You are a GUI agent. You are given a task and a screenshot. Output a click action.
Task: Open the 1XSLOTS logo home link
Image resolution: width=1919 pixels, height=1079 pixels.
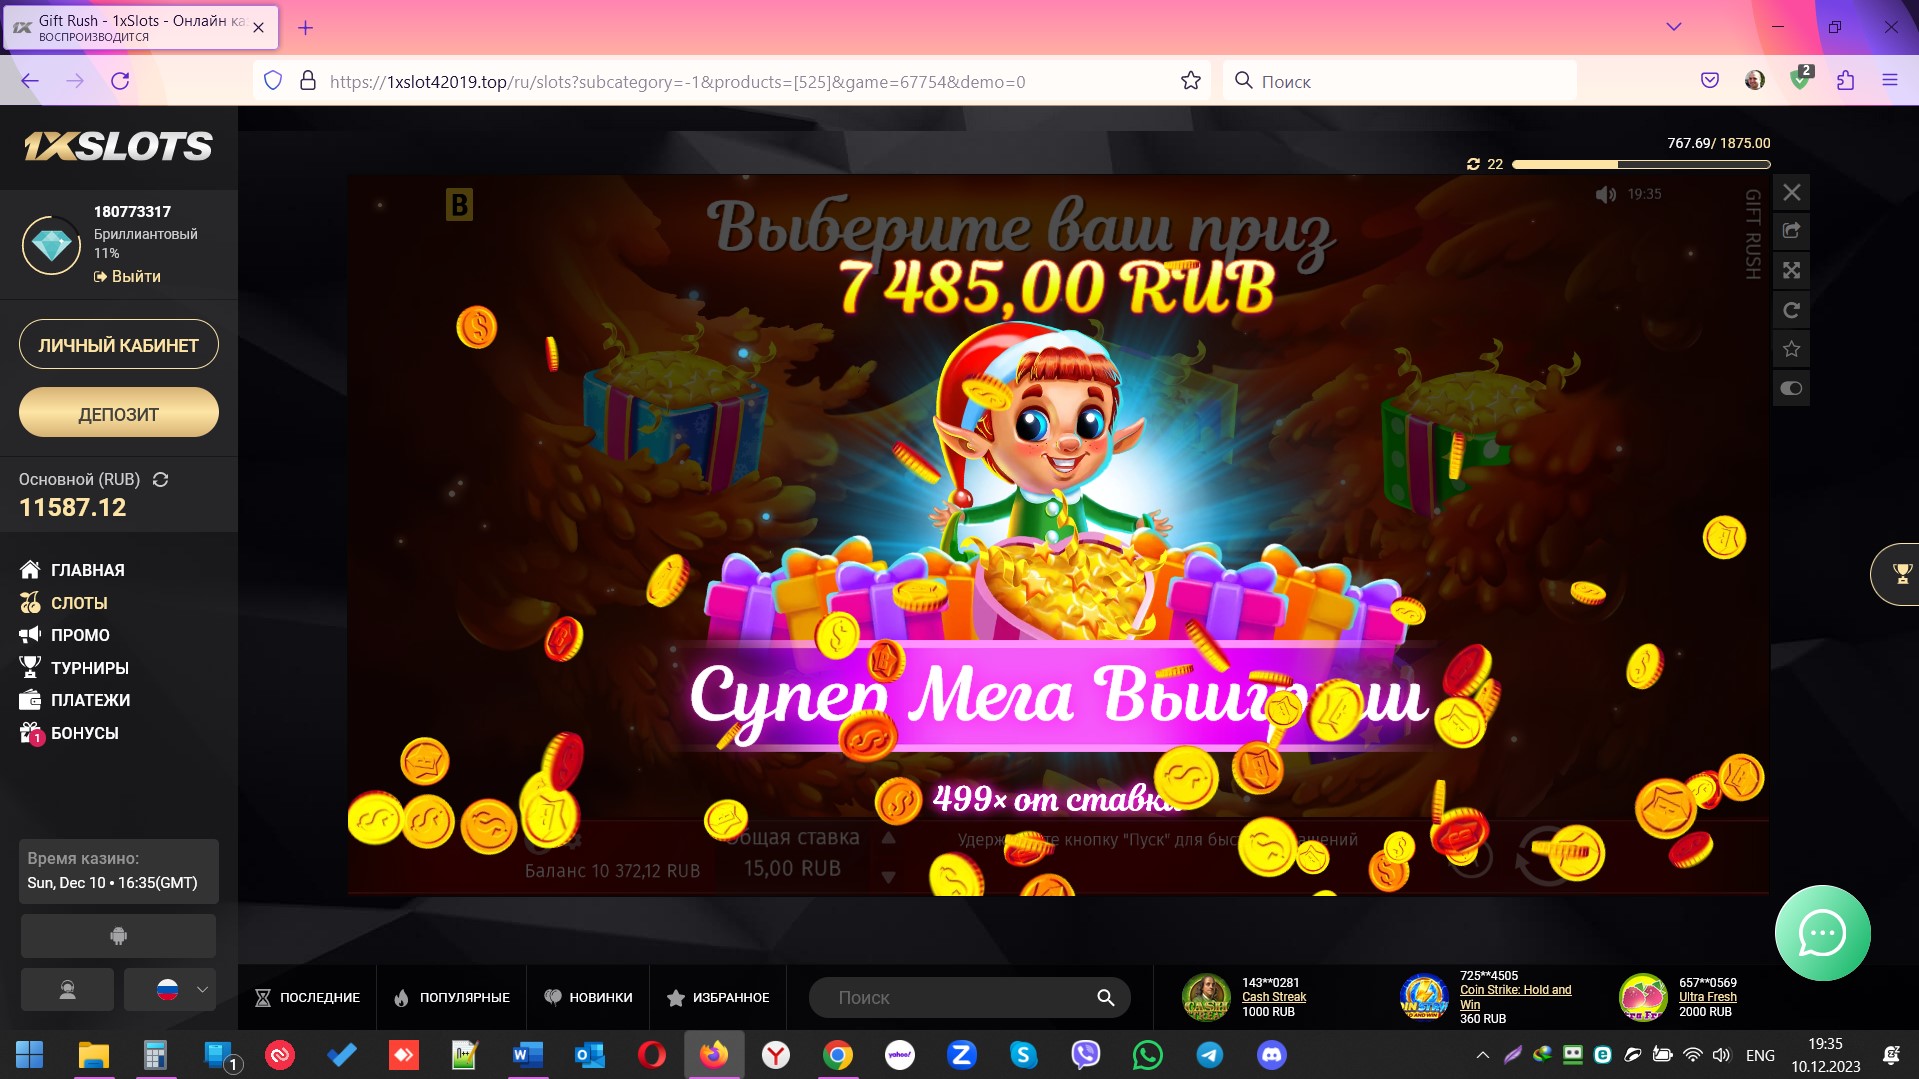tap(118, 147)
